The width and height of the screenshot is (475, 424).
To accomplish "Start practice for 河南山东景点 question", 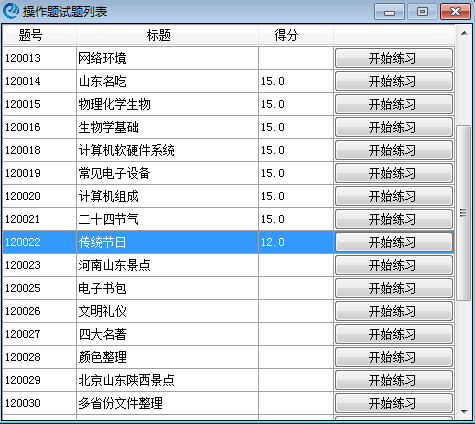I will point(394,265).
